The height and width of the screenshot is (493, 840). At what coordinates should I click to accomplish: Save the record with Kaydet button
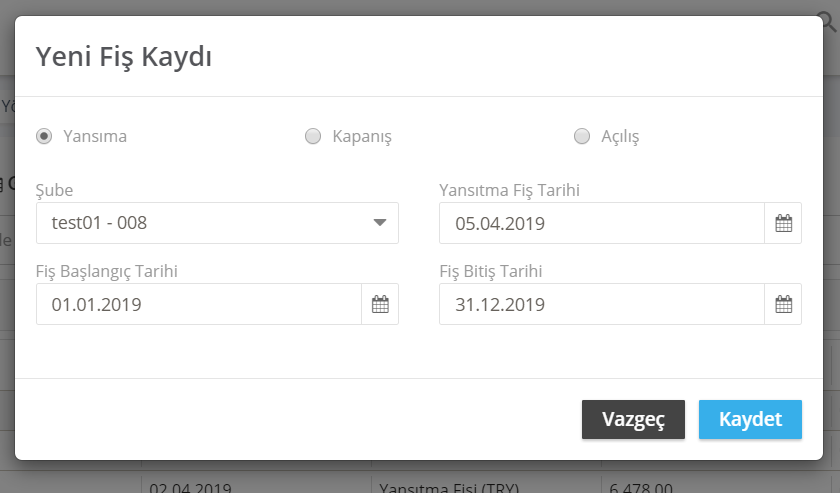click(x=750, y=419)
